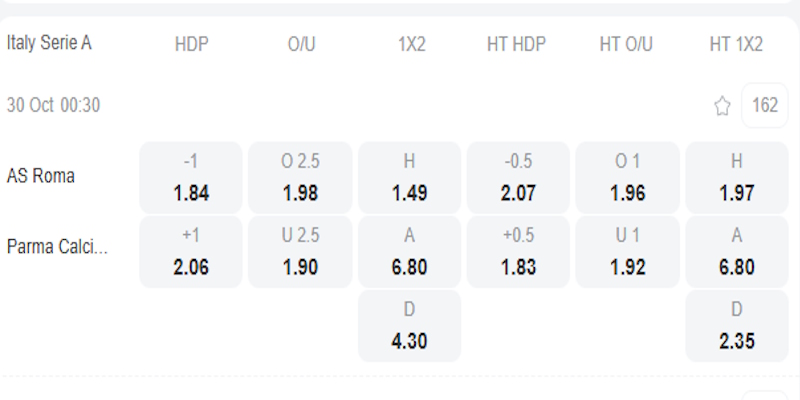Click the 30 Oct 00:30 match time
The image size is (800, 400).
53,105
